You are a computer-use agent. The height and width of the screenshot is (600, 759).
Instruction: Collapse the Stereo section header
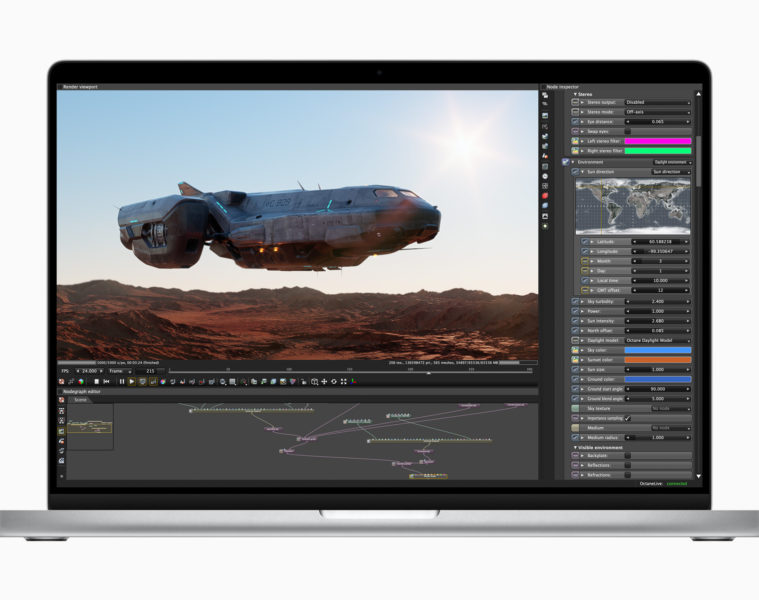(x=576, y=94)
